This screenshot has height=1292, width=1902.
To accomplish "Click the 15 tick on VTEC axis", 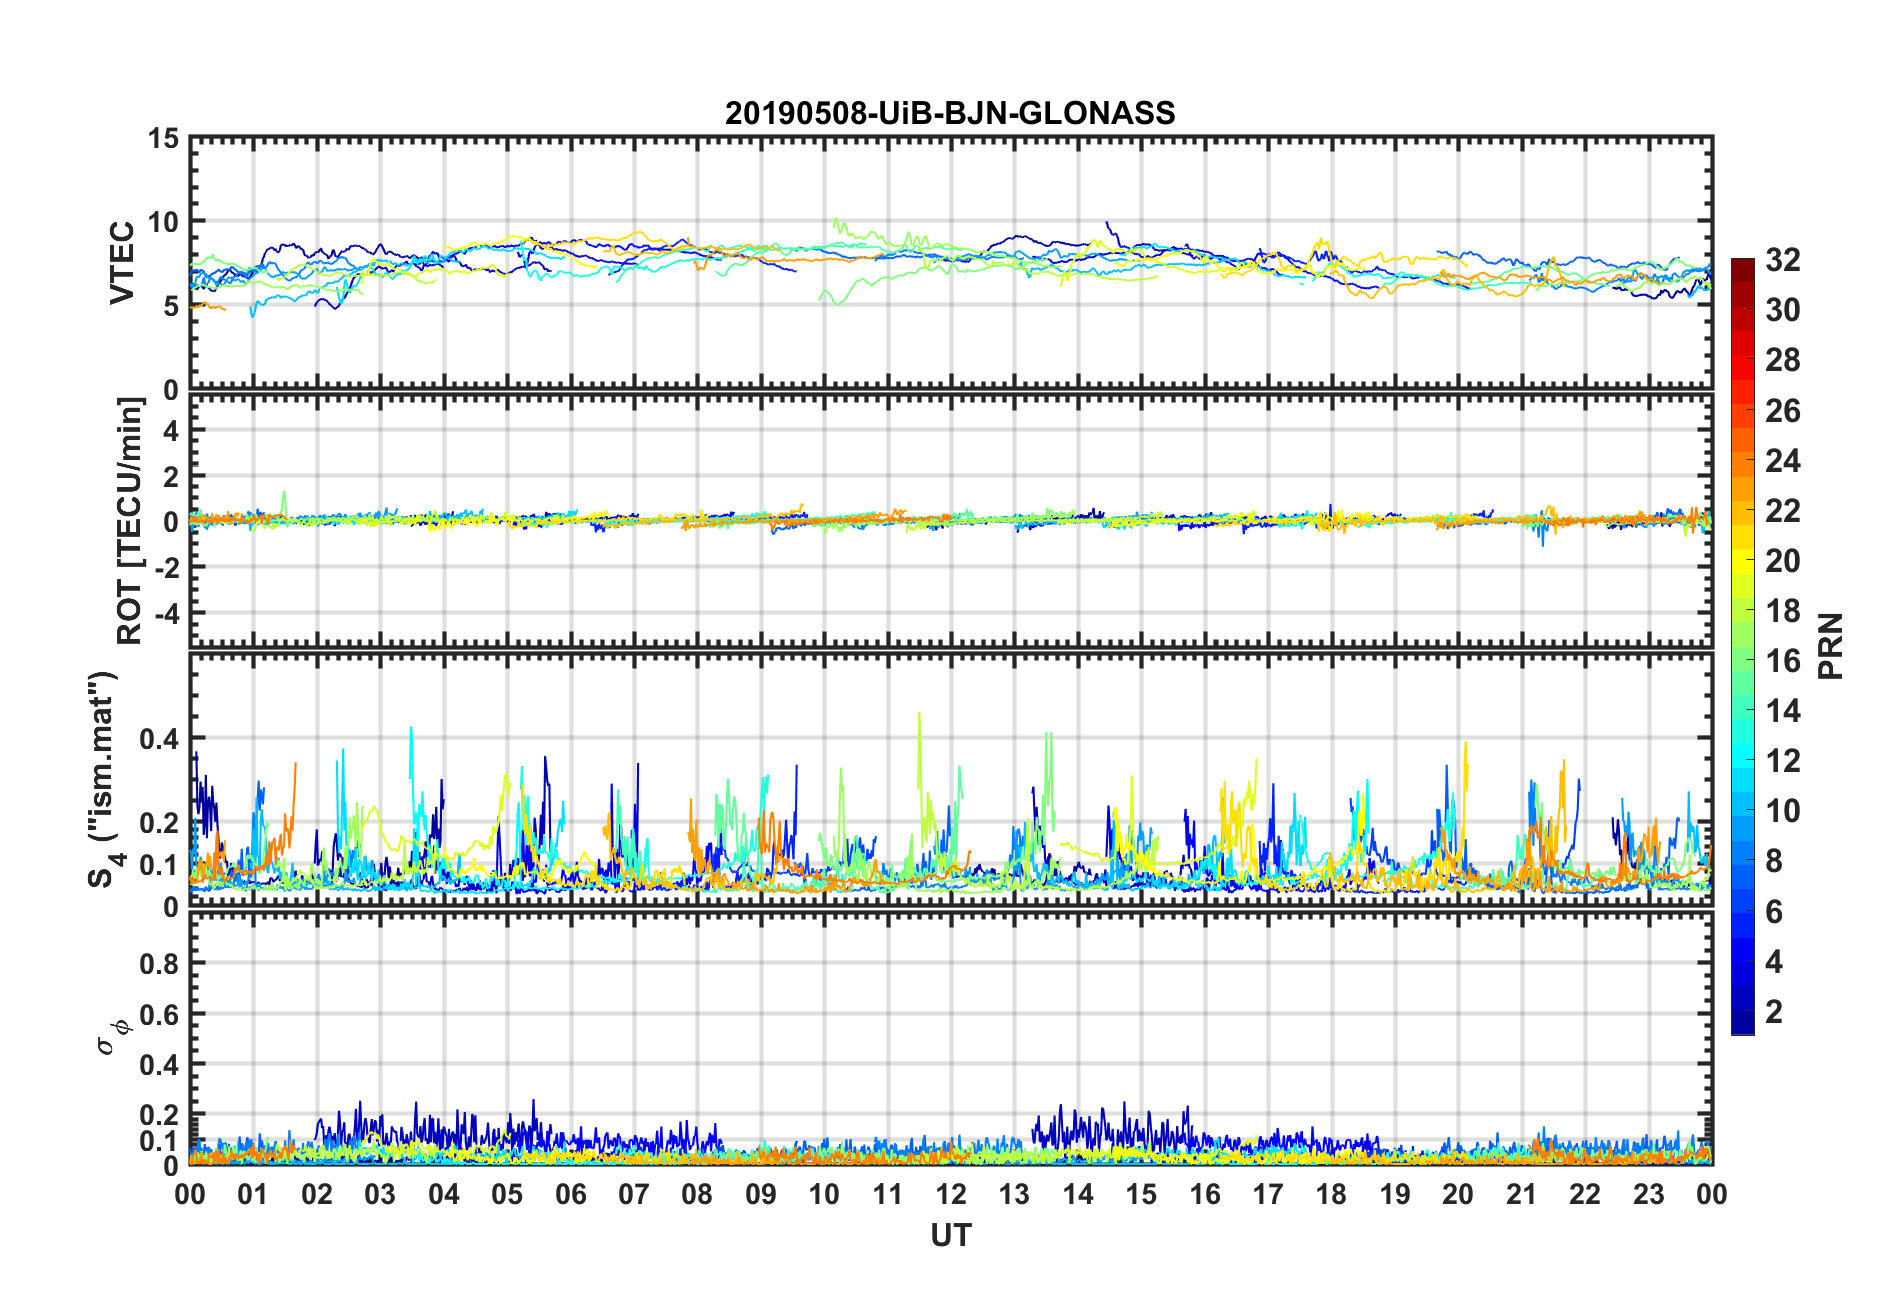I will 164,139.
